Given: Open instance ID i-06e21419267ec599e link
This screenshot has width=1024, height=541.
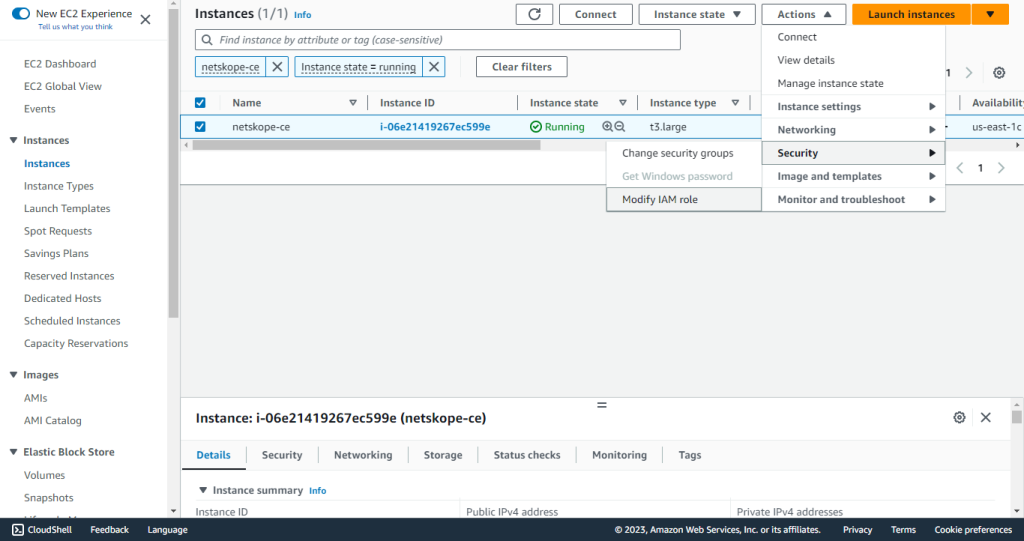Looking at the screenshot, I should coord(435,127).
